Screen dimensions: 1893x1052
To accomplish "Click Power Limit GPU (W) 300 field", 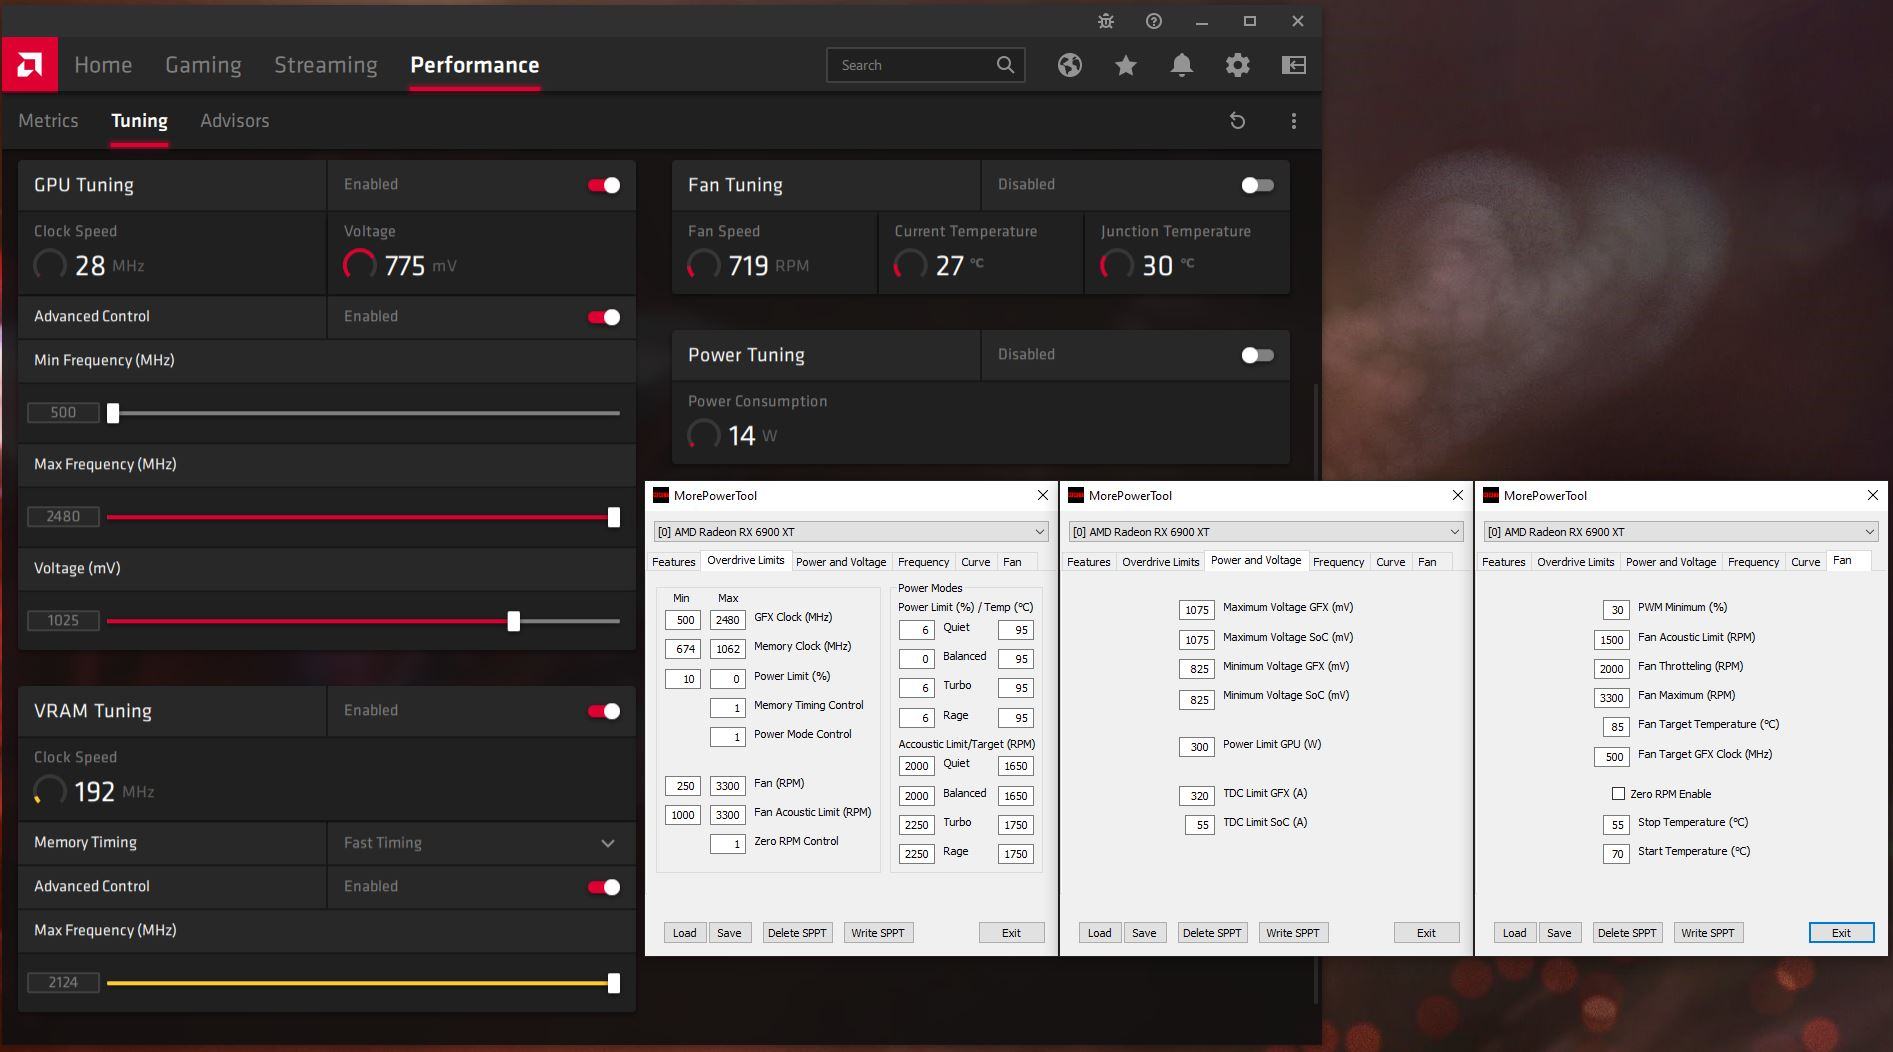I will coord(1197,747).
